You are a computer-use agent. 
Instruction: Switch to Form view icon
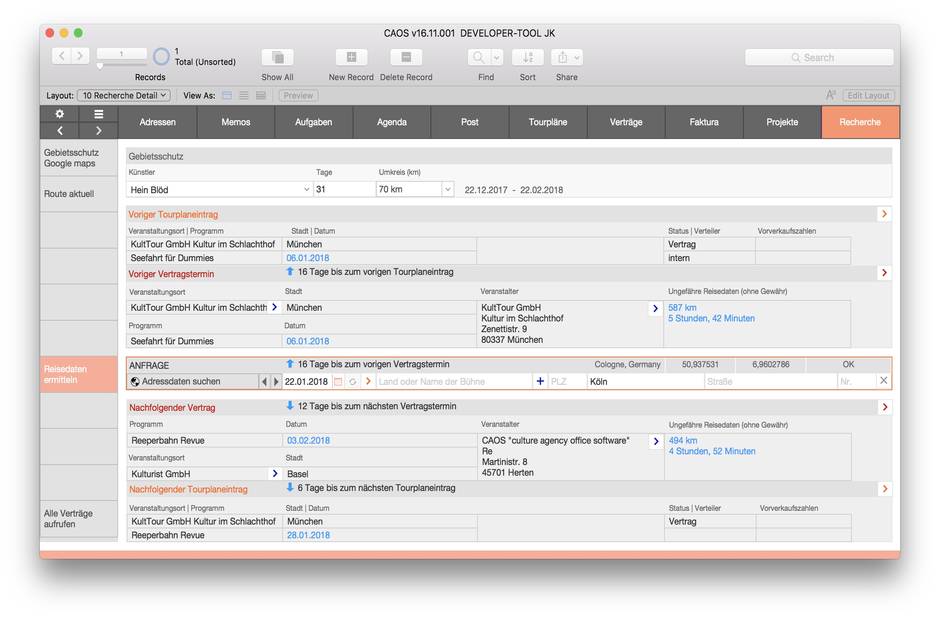coord(227,95)
